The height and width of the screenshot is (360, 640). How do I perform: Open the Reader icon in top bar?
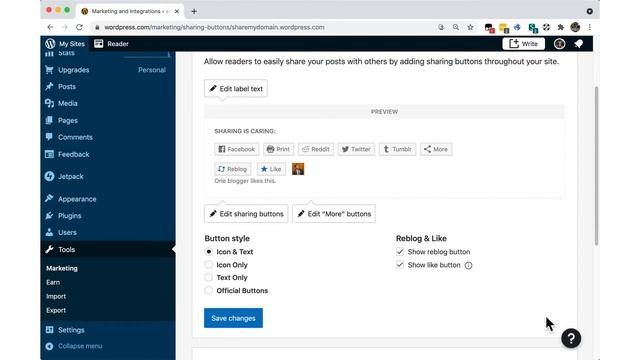99,44
